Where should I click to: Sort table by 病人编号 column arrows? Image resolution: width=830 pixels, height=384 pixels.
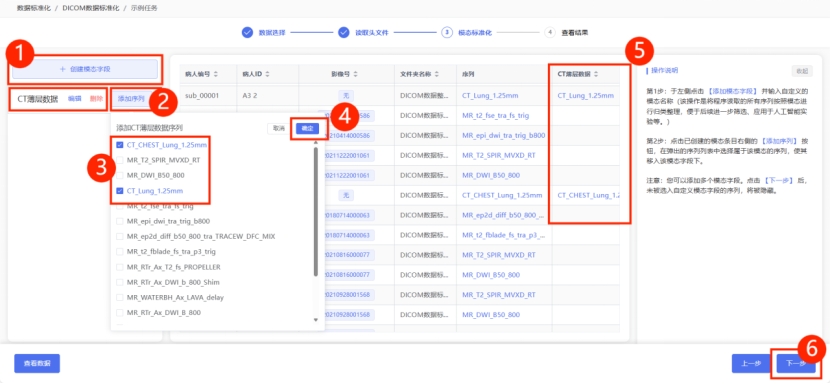215,74
